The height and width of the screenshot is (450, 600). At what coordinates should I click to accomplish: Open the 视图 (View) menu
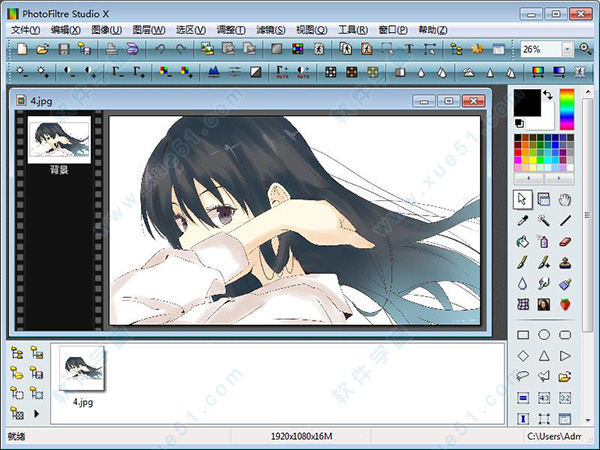coord(311,30)
